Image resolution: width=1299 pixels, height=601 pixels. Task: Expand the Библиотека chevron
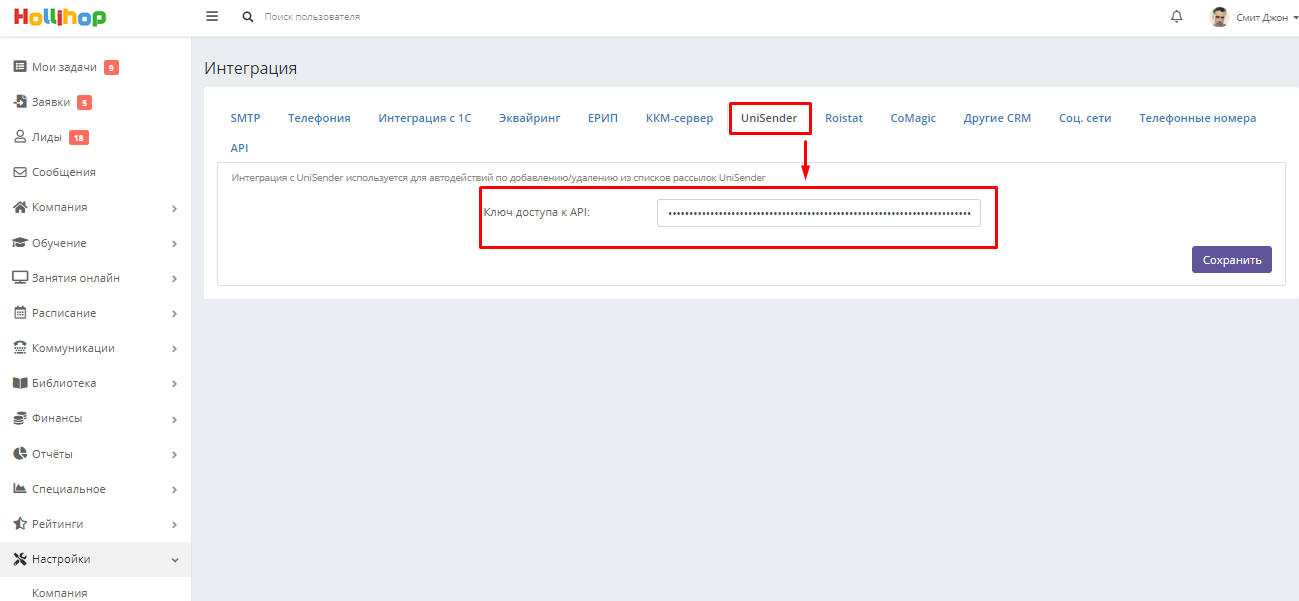pyautogui.click(x=174, y=384)
